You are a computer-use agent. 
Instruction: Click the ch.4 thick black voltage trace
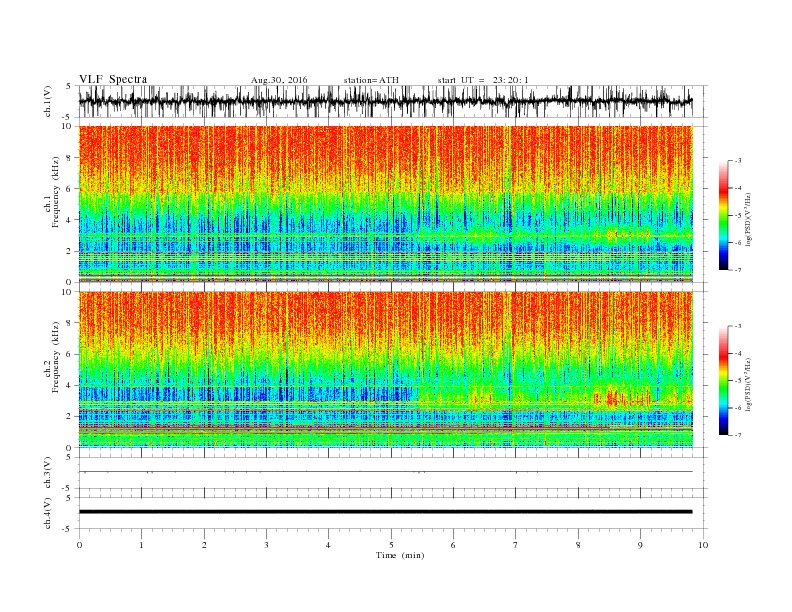(x=385, y=512)
